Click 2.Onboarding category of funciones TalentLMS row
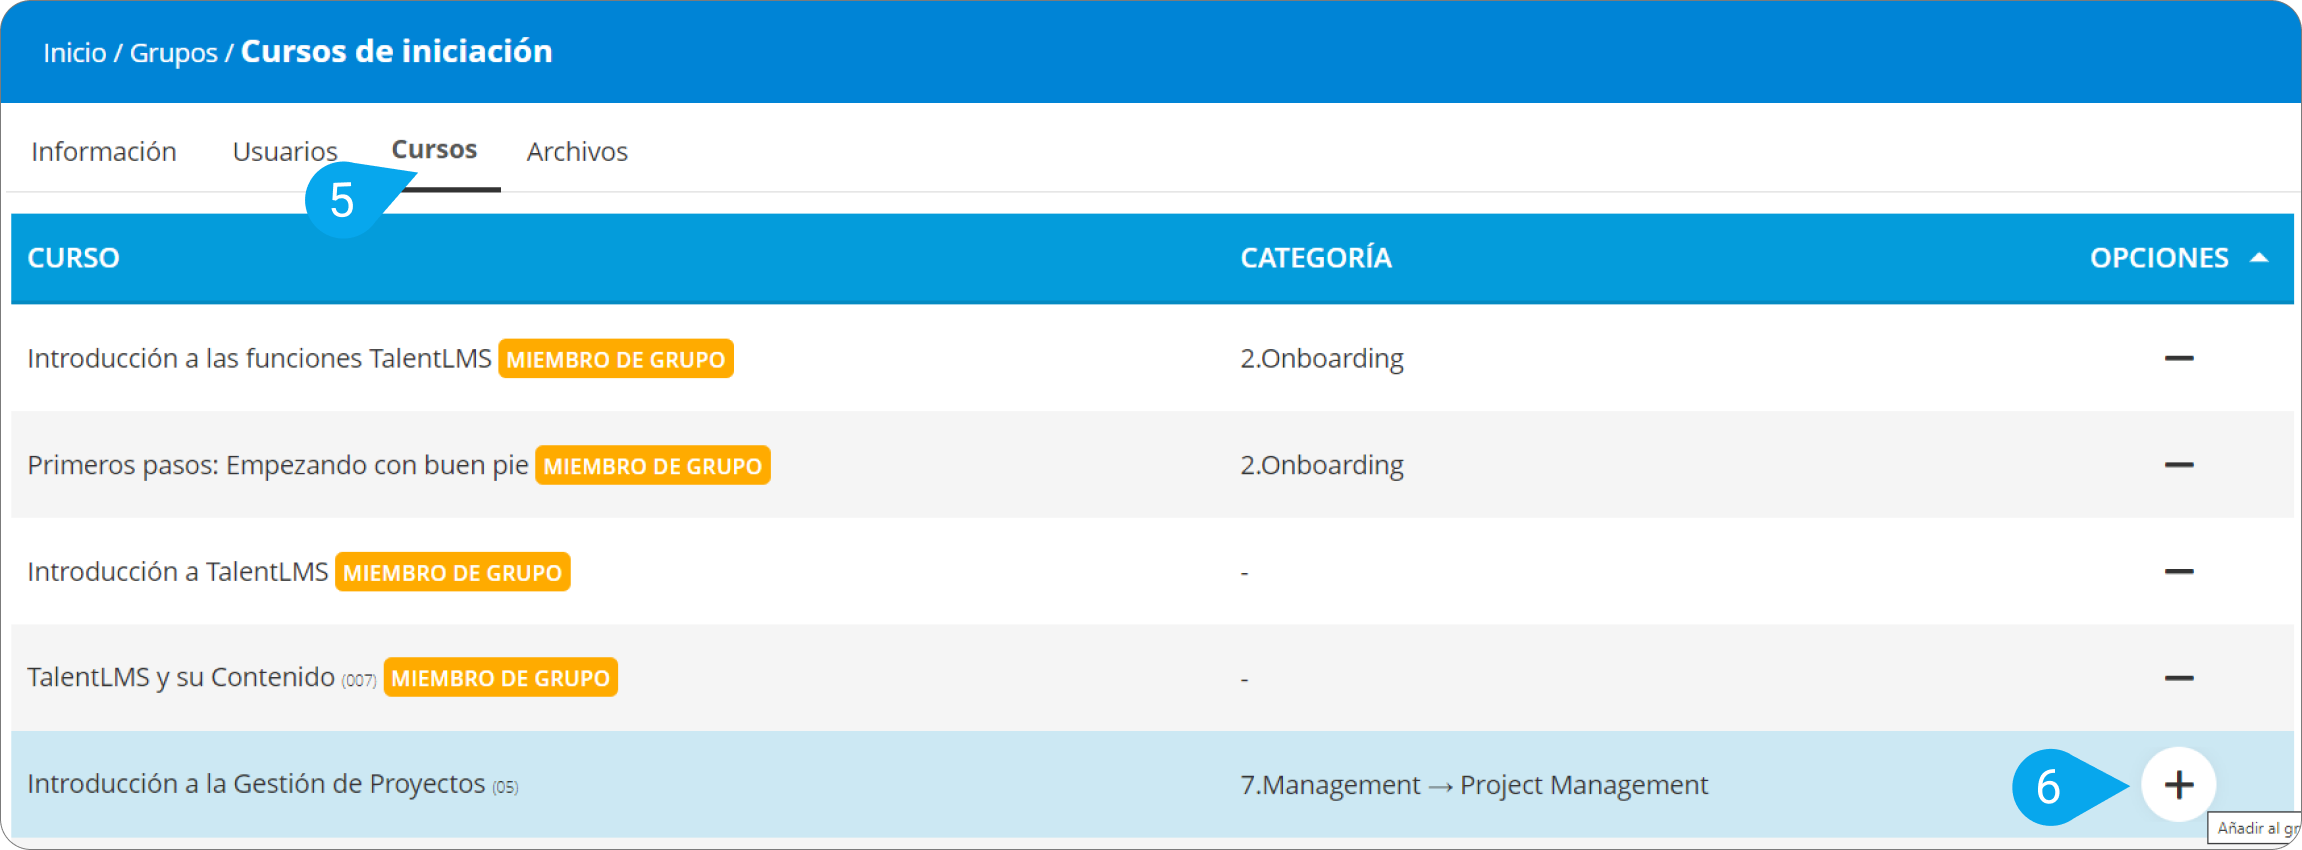Screen dimensions: 2302x850 pos(1322,358)
